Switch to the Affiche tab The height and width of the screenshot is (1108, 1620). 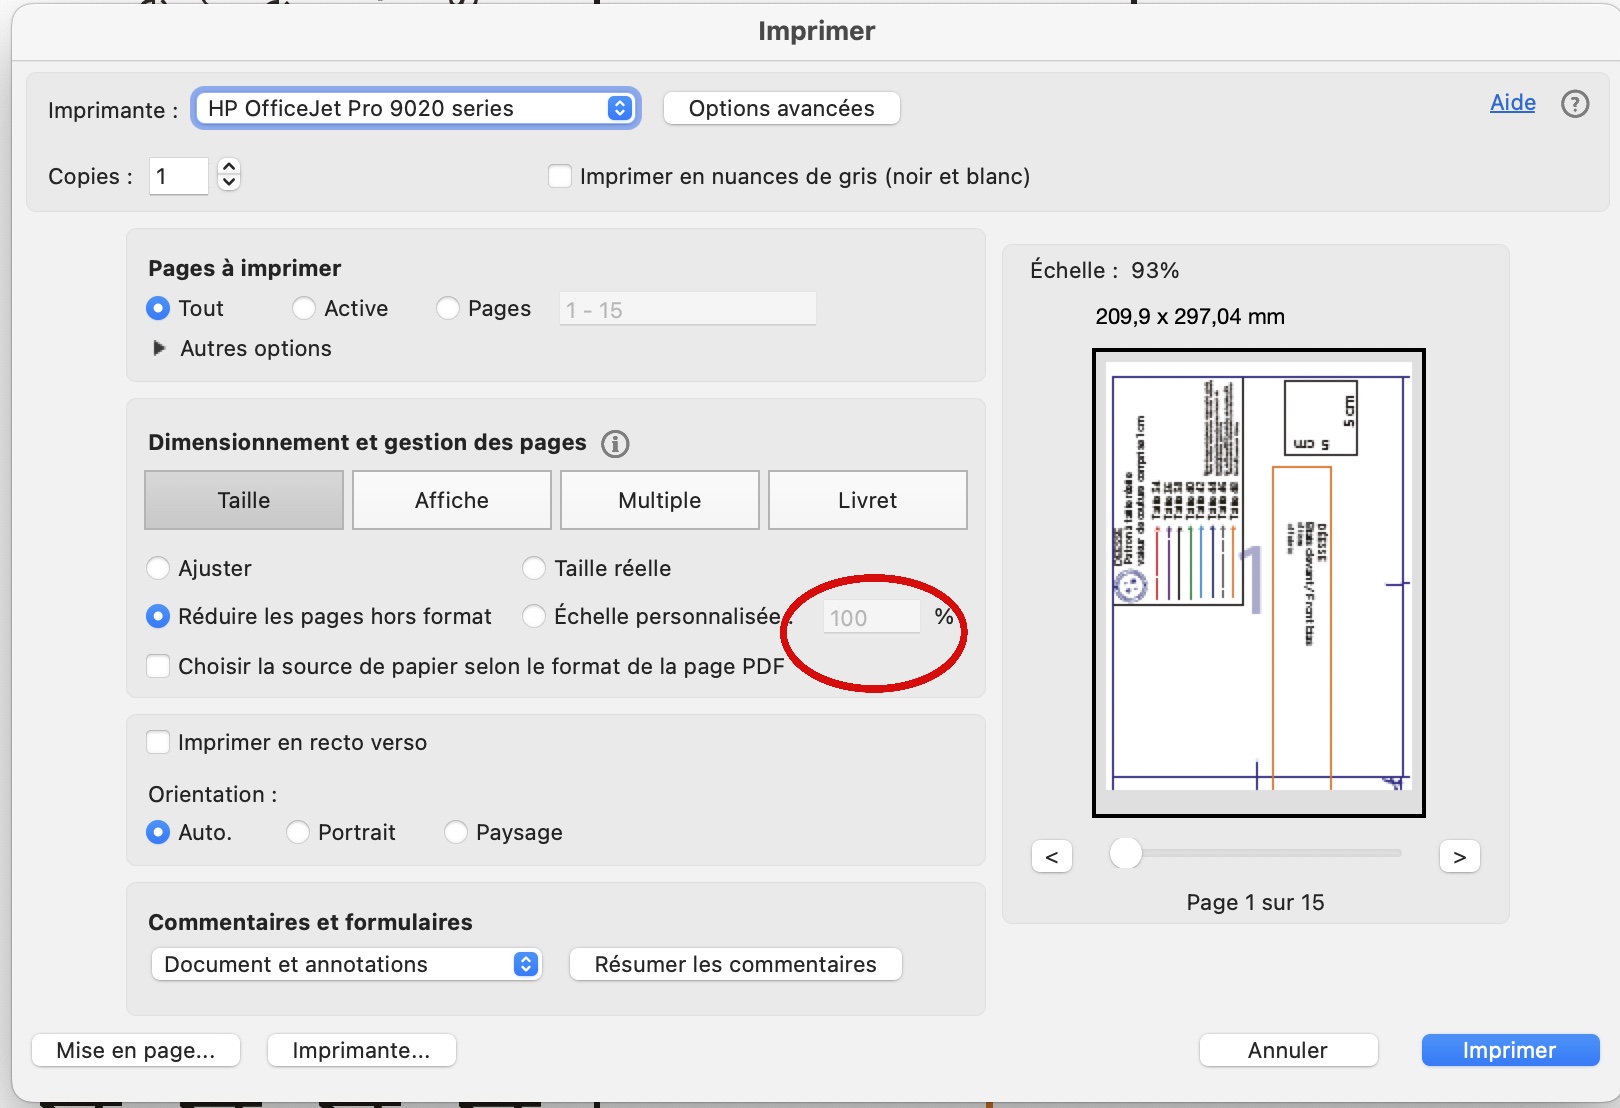coord(452,500)
